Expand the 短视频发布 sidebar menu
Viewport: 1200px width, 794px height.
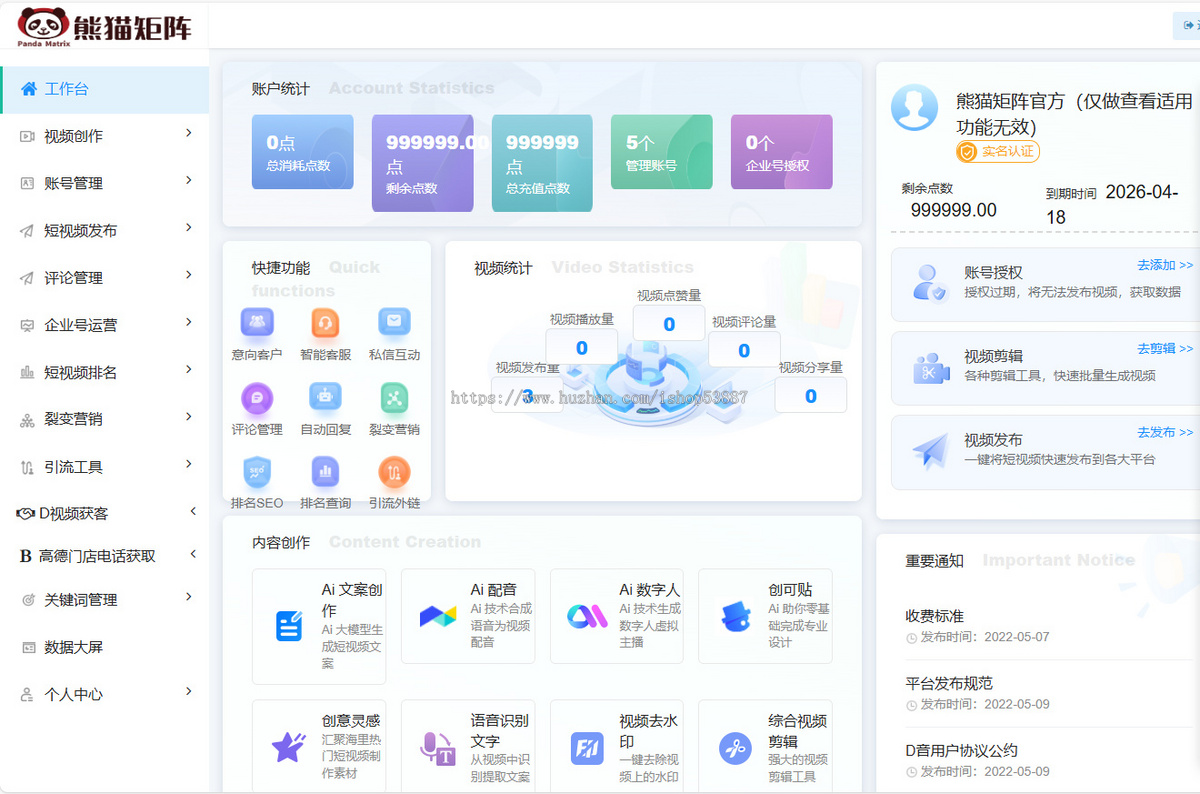click(x=104, y=230)
